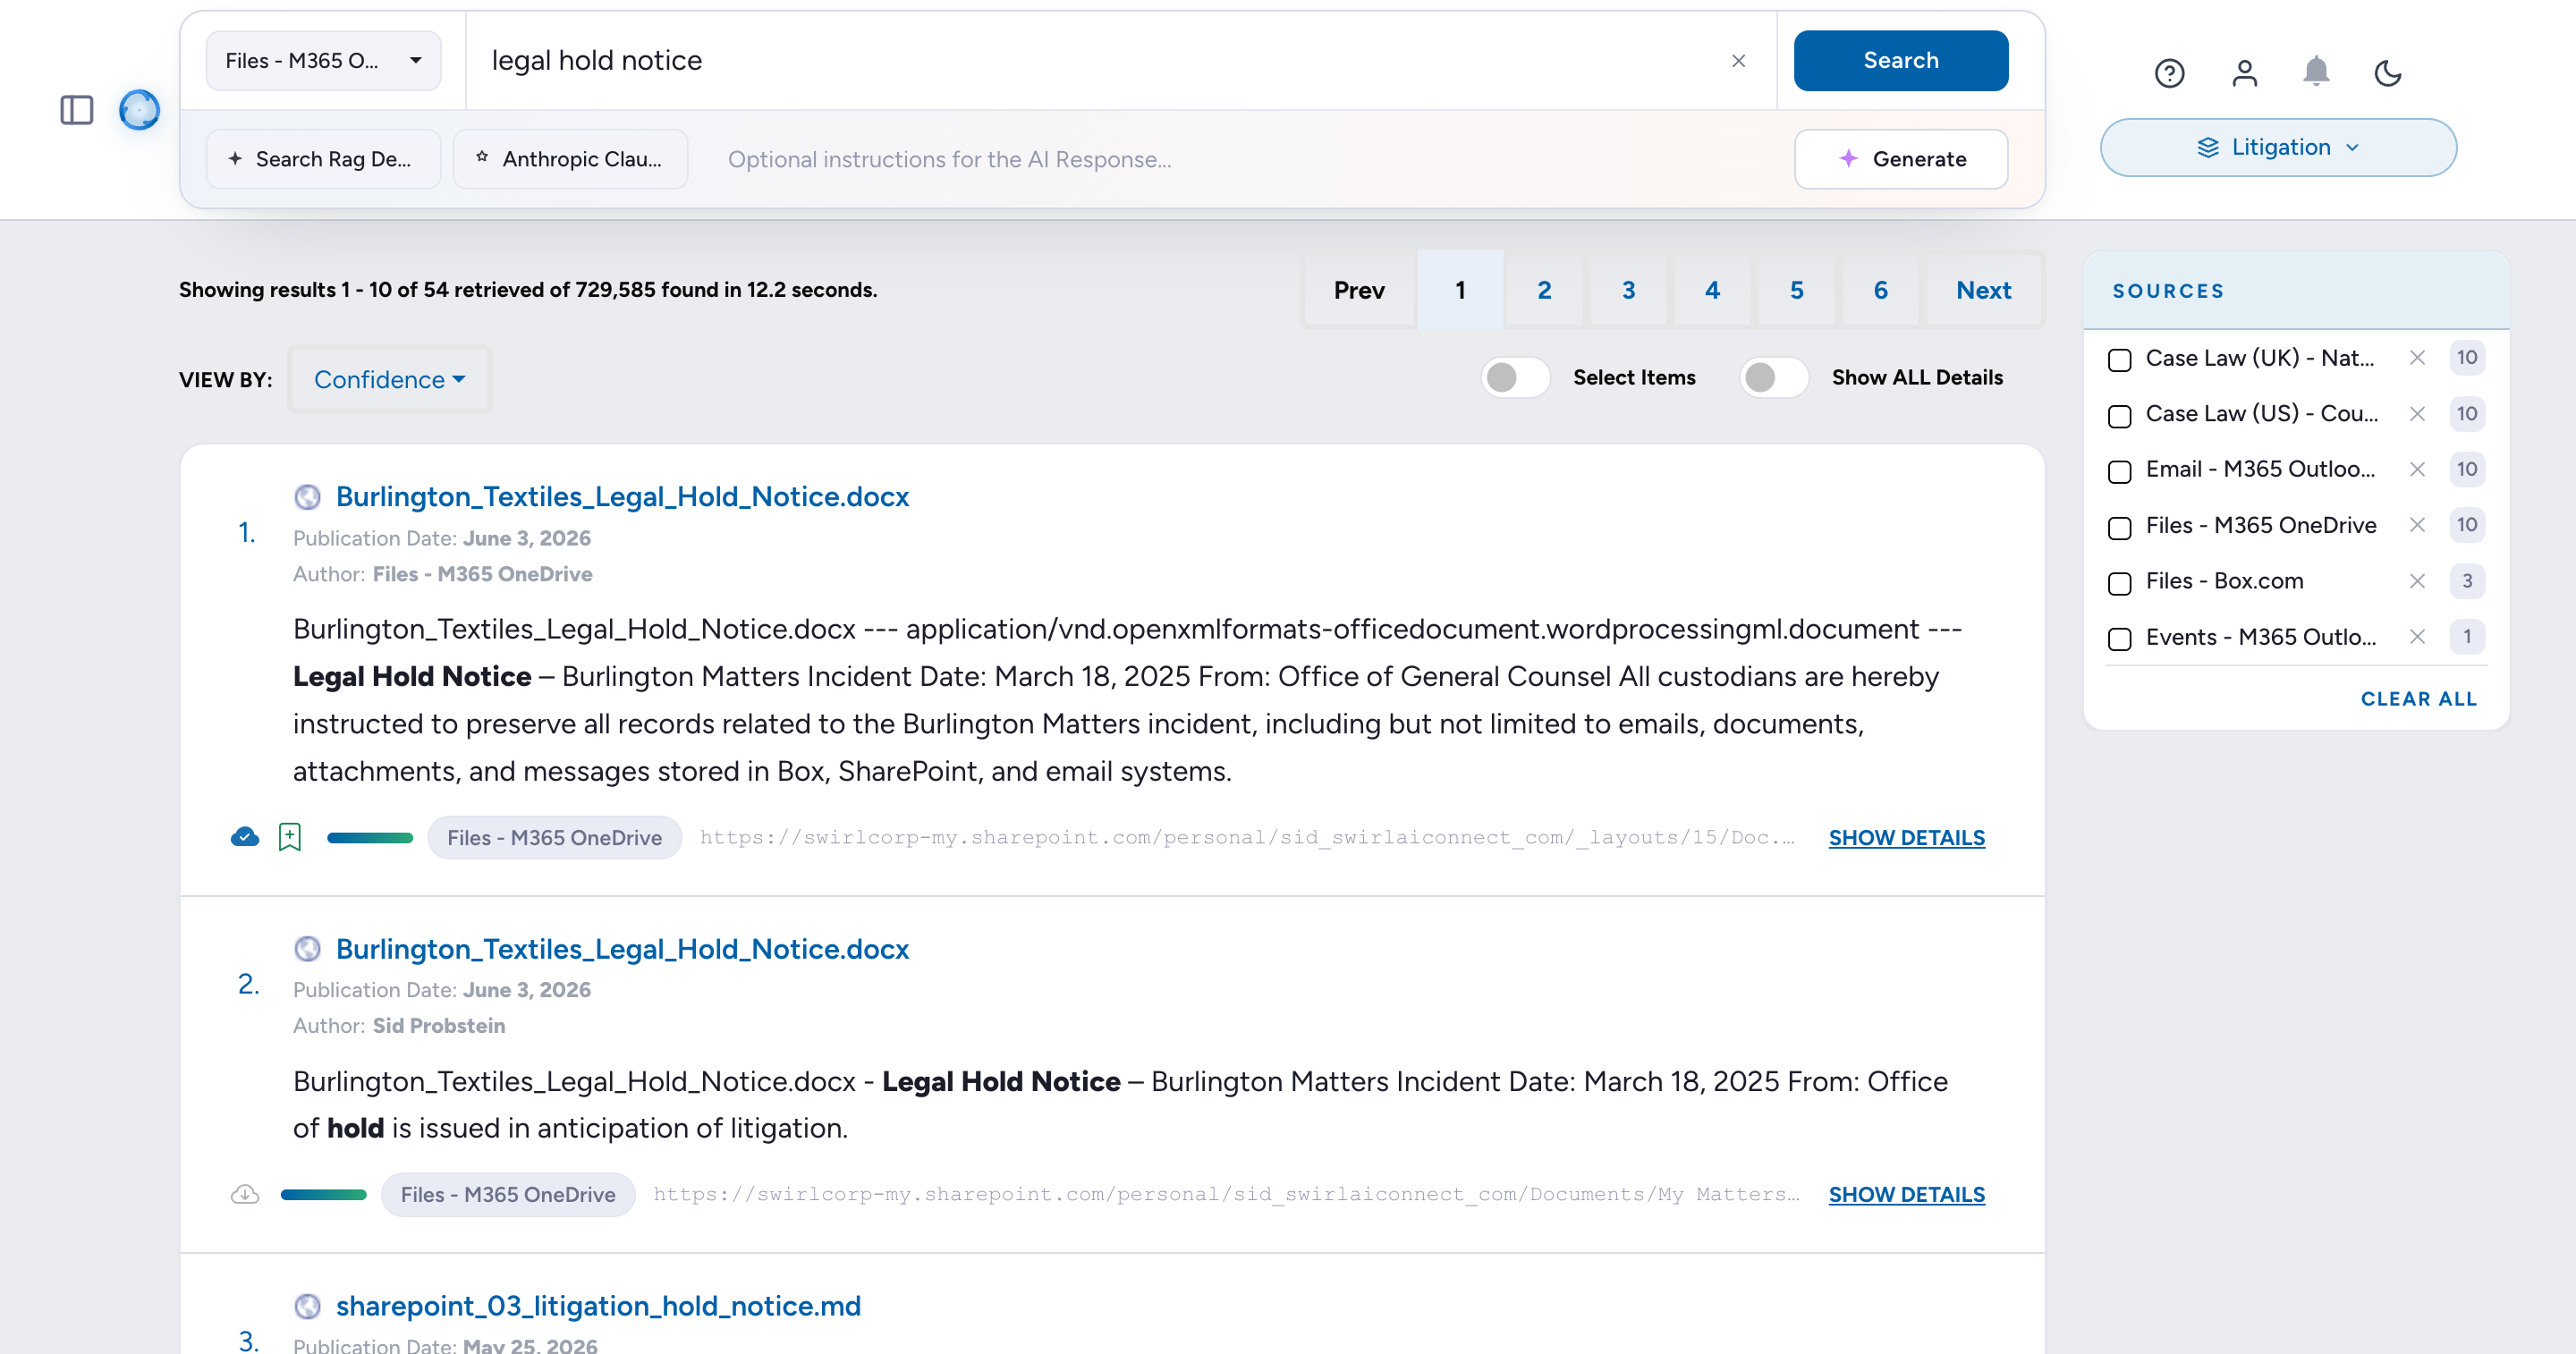Expand the Litigation dropdown

[2278, 148]
